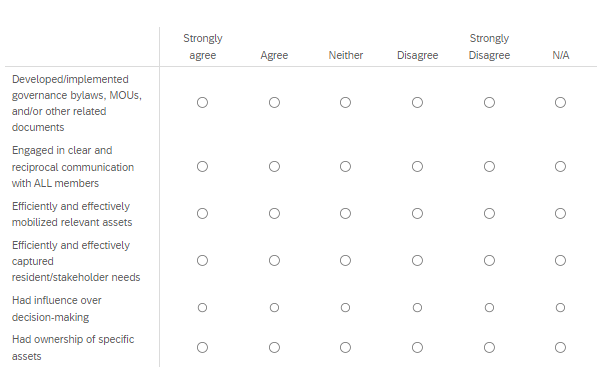Image resolution: width=599 pixels, height=374 pixels.
Task: Choose Disagree for communication with ALL members
Action: pyautogui.click(x=418, y=167)
